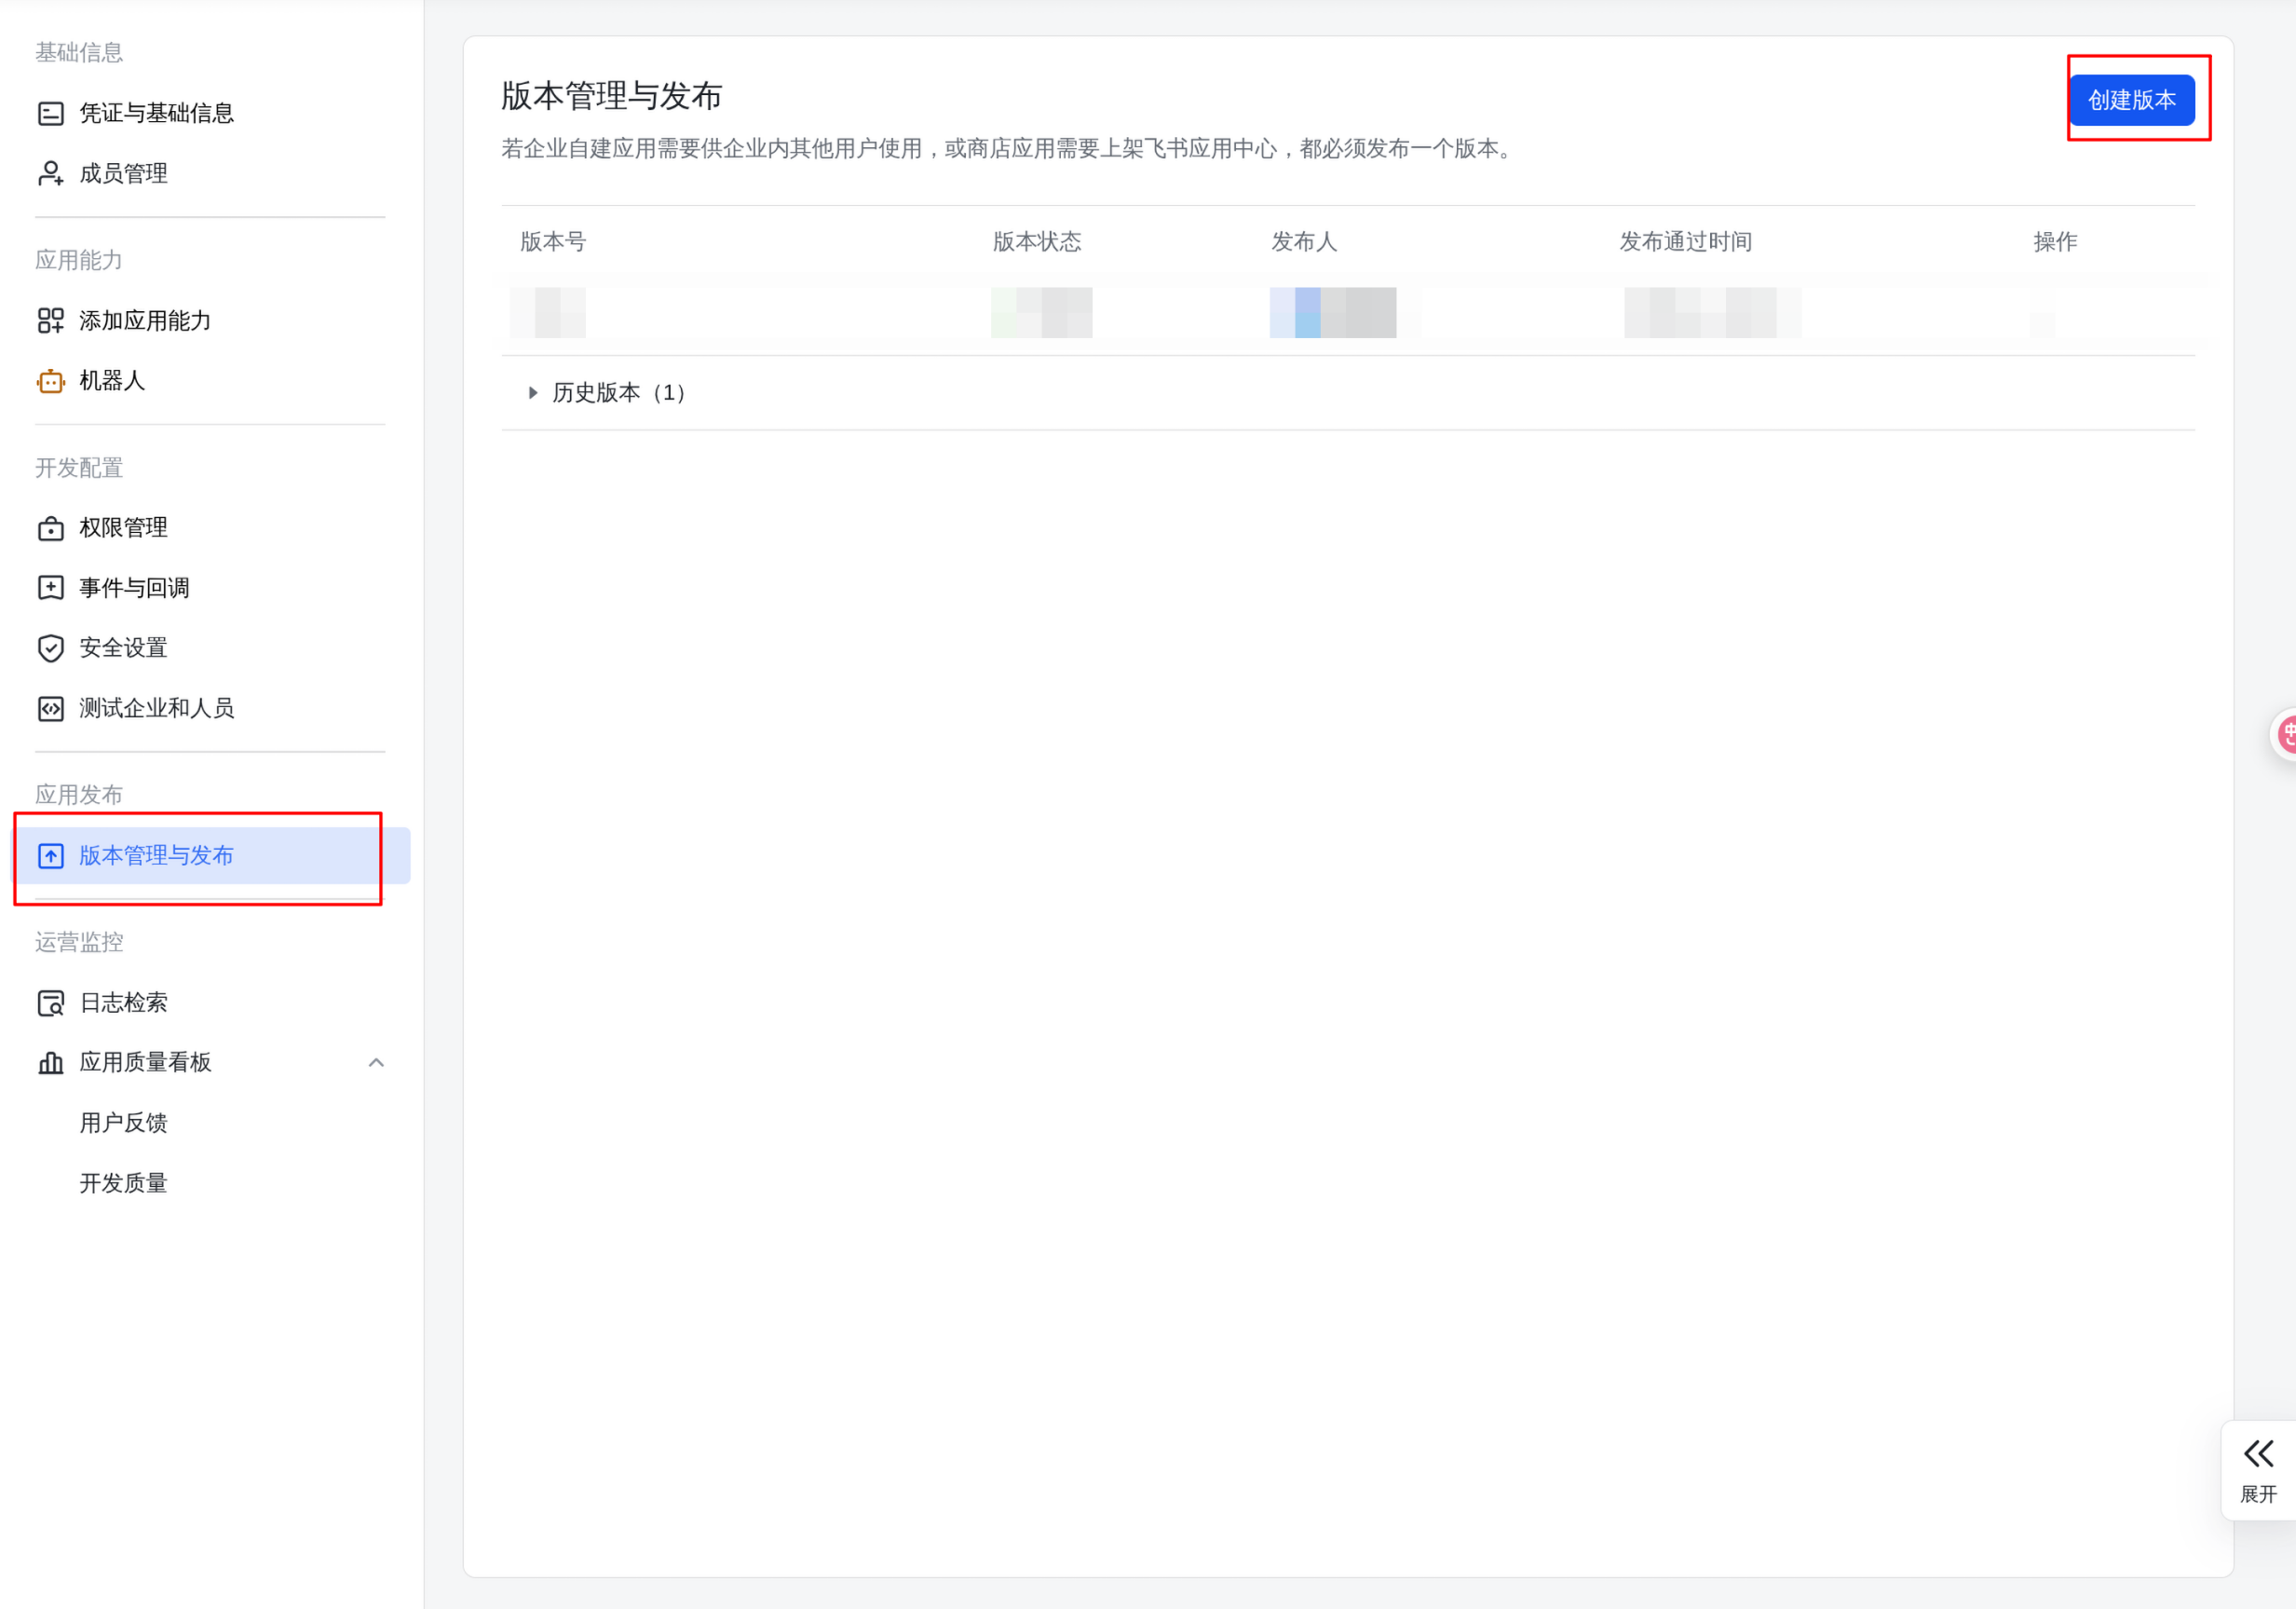Click the 日志检索 search-log icon
Image resolution: width=2296 pixels, height=1609 pixels.
pyautogui.click(x=51, y=1003)
